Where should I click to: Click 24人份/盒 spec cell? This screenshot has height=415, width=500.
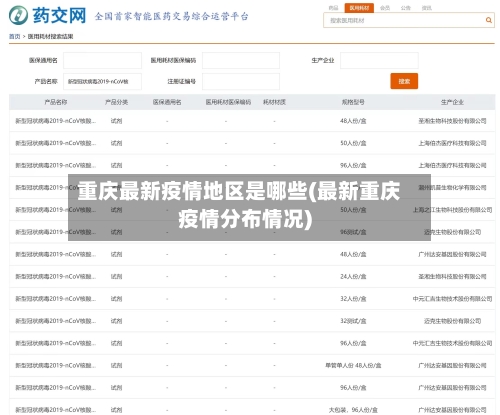point(353,276)
